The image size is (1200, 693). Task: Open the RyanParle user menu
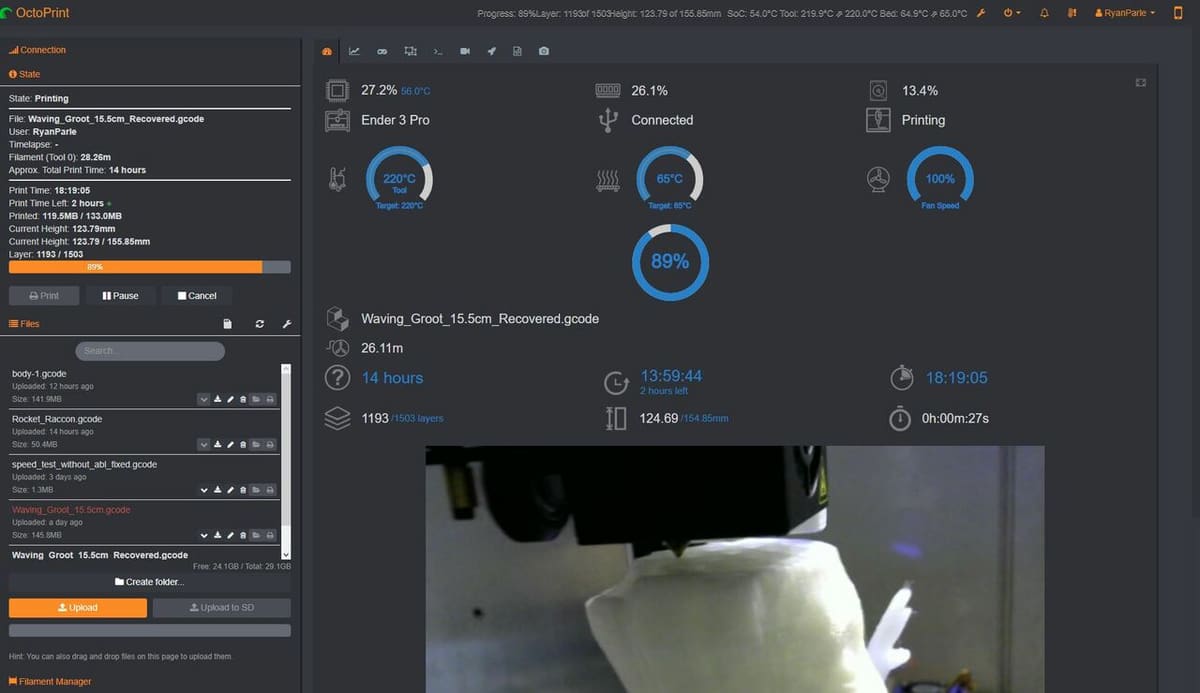pos(1125,13)
